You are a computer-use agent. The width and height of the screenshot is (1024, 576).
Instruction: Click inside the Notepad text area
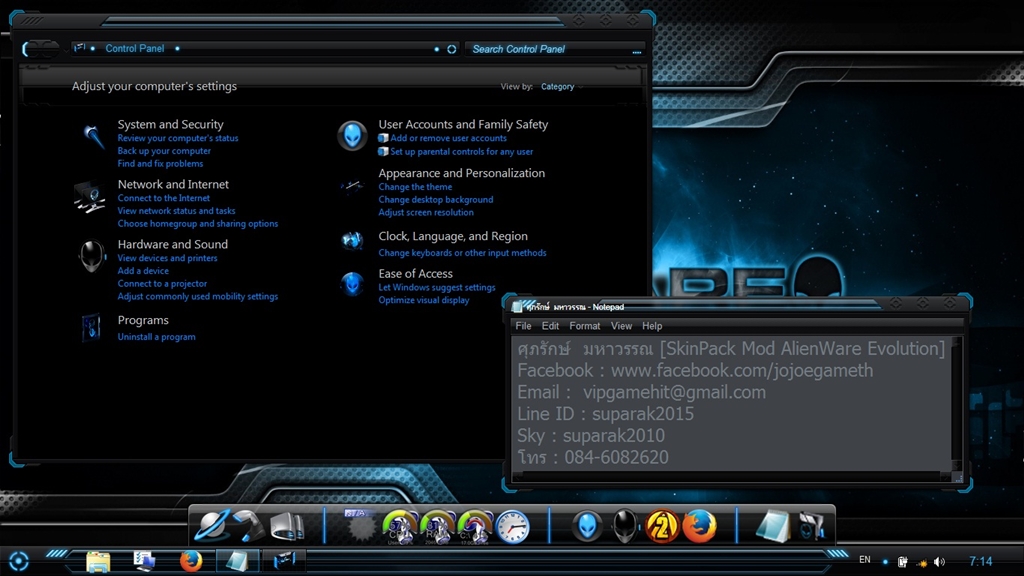[731, 403]
